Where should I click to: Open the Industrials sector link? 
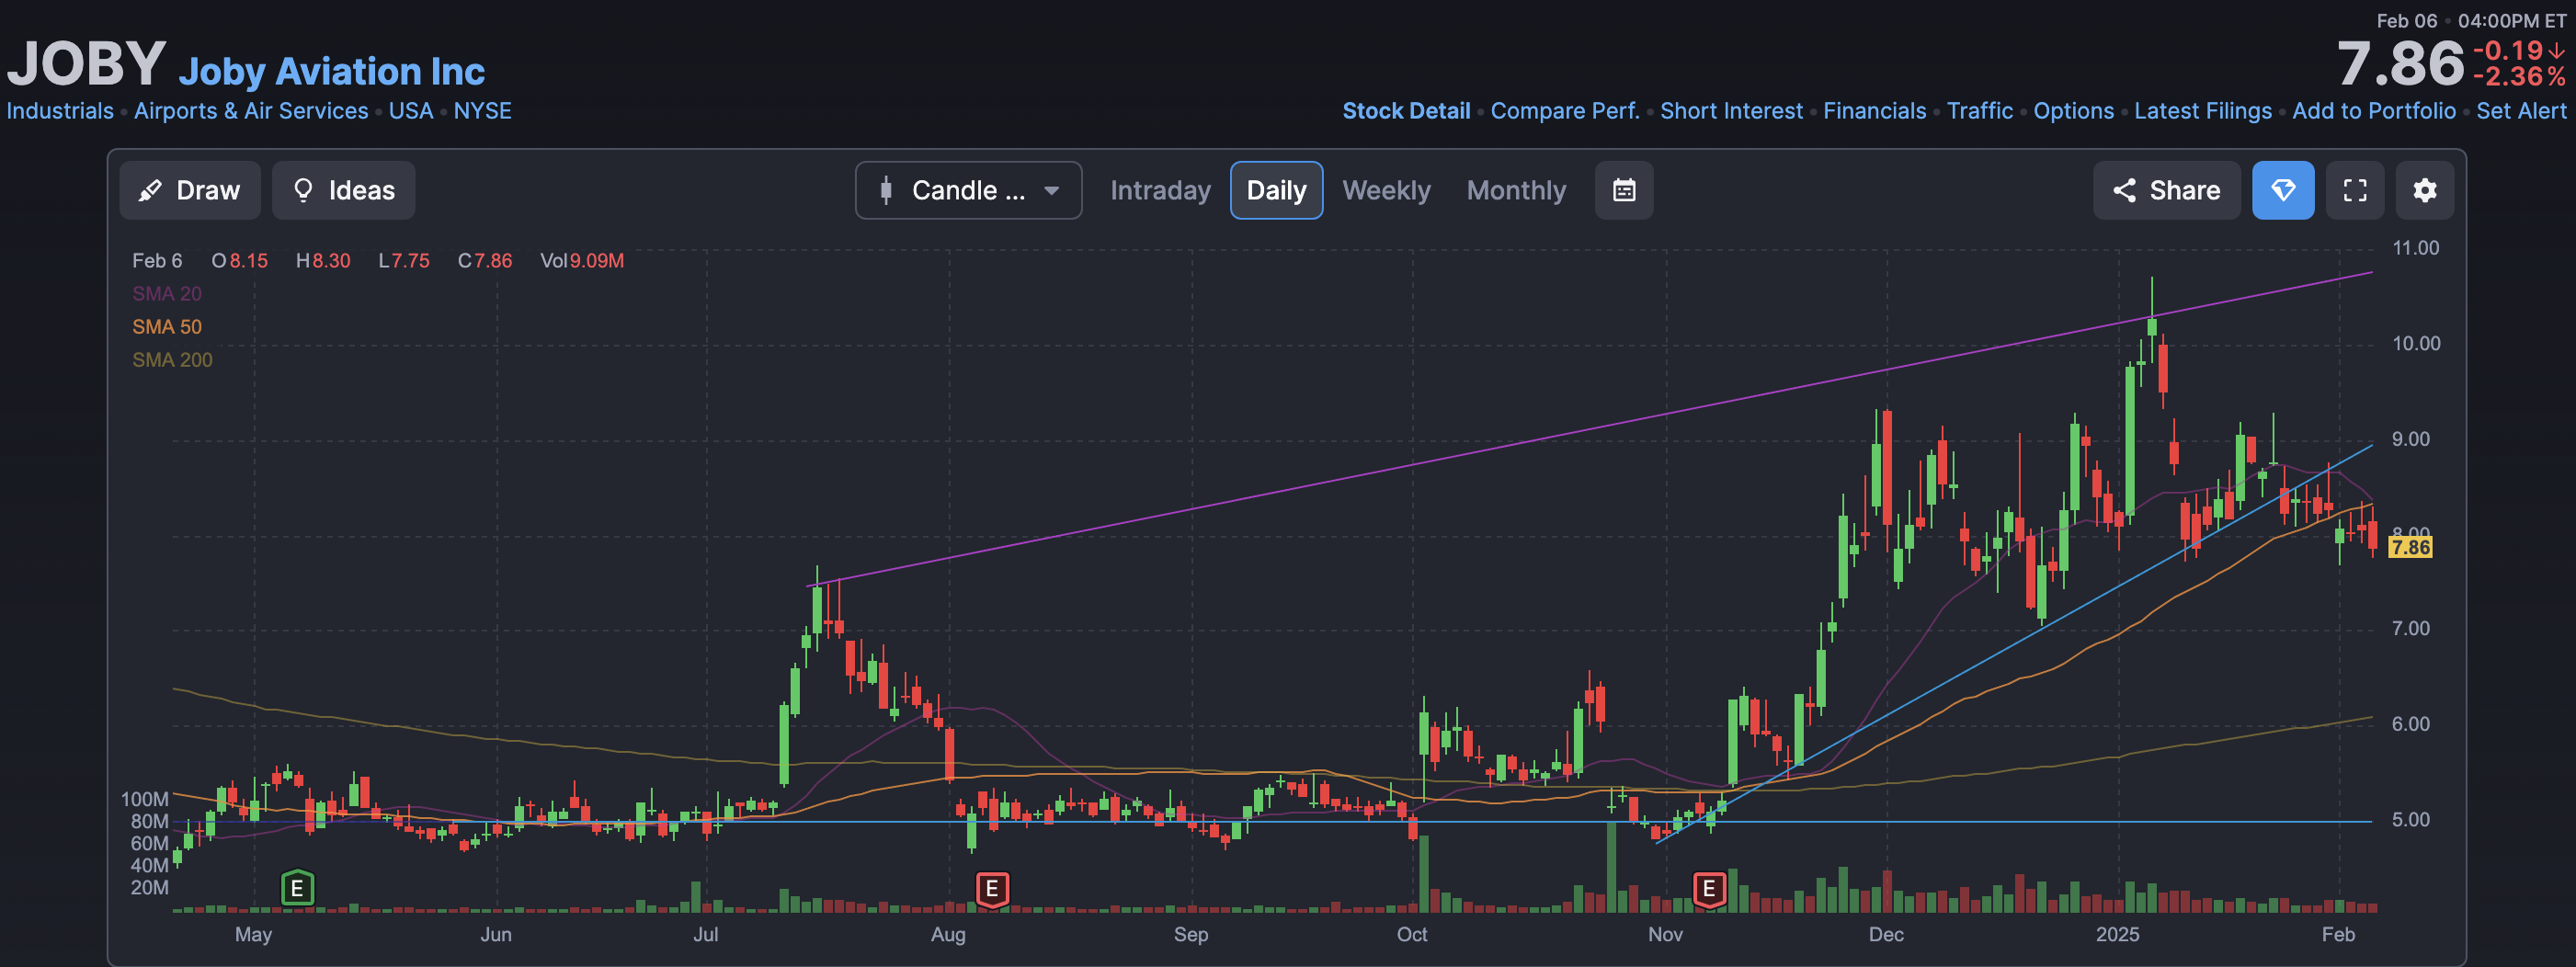click(x=60, y=111)
